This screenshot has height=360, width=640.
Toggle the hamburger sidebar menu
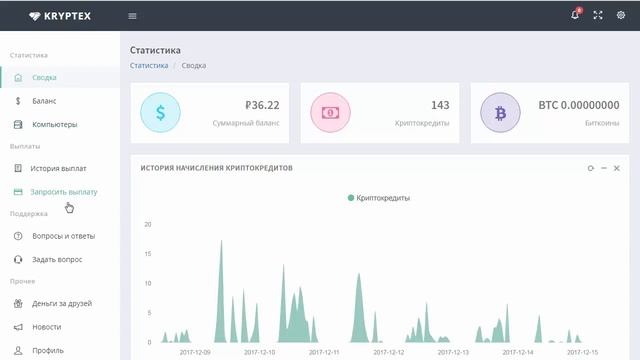(x=132, y=16)
